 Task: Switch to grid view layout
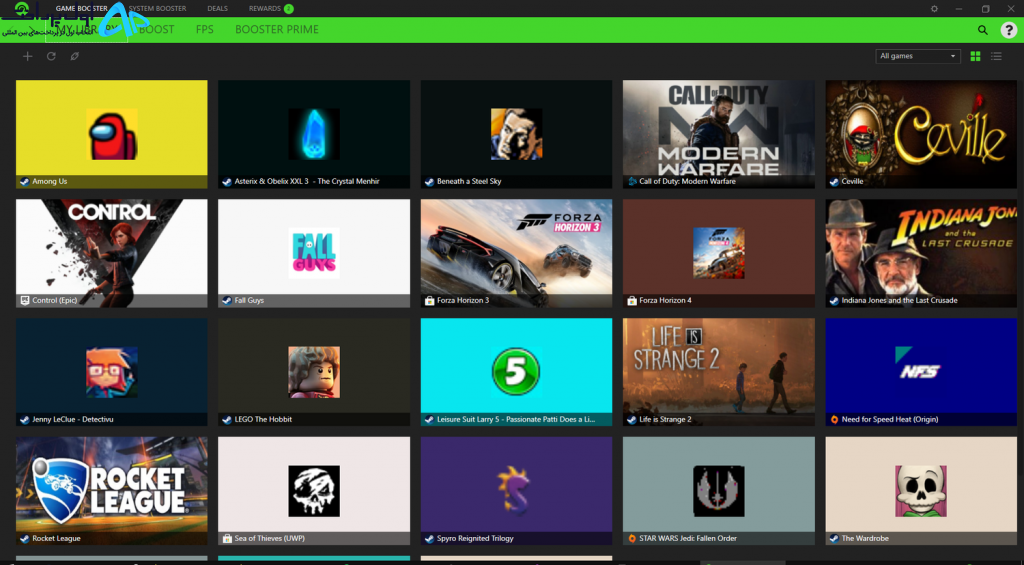pos(976,56)
